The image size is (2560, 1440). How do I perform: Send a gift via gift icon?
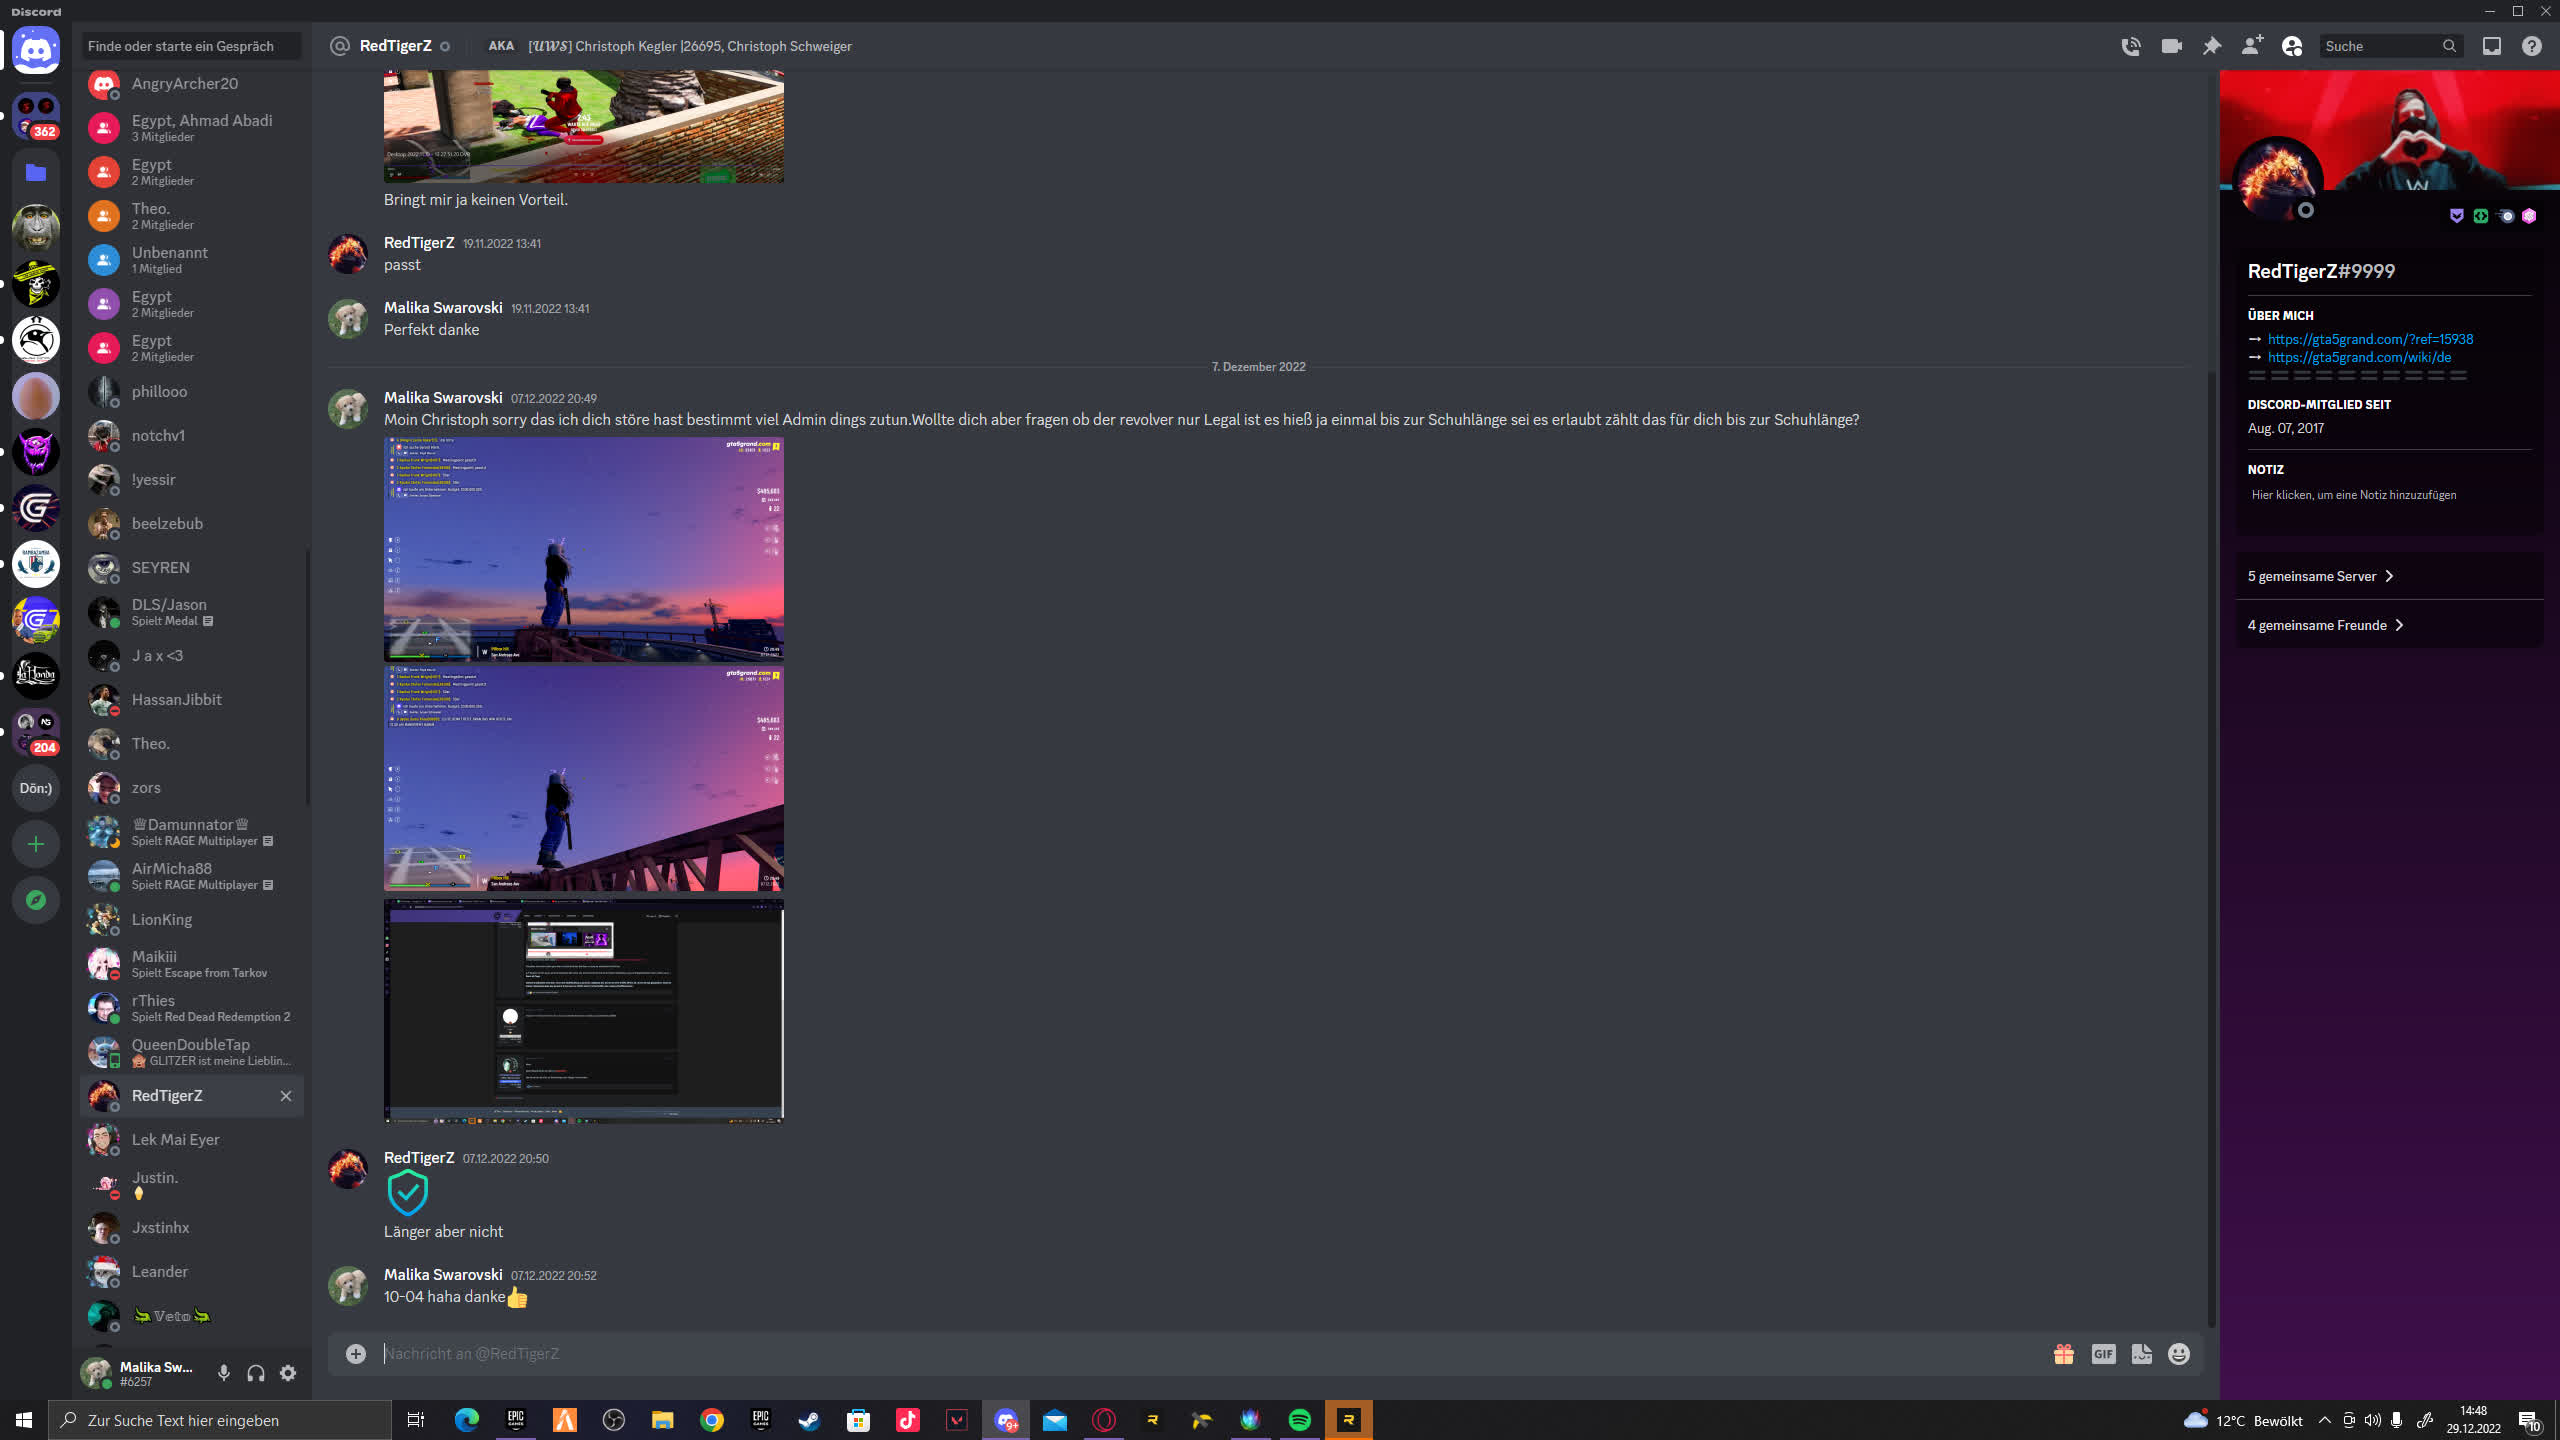[2064, 1354]
